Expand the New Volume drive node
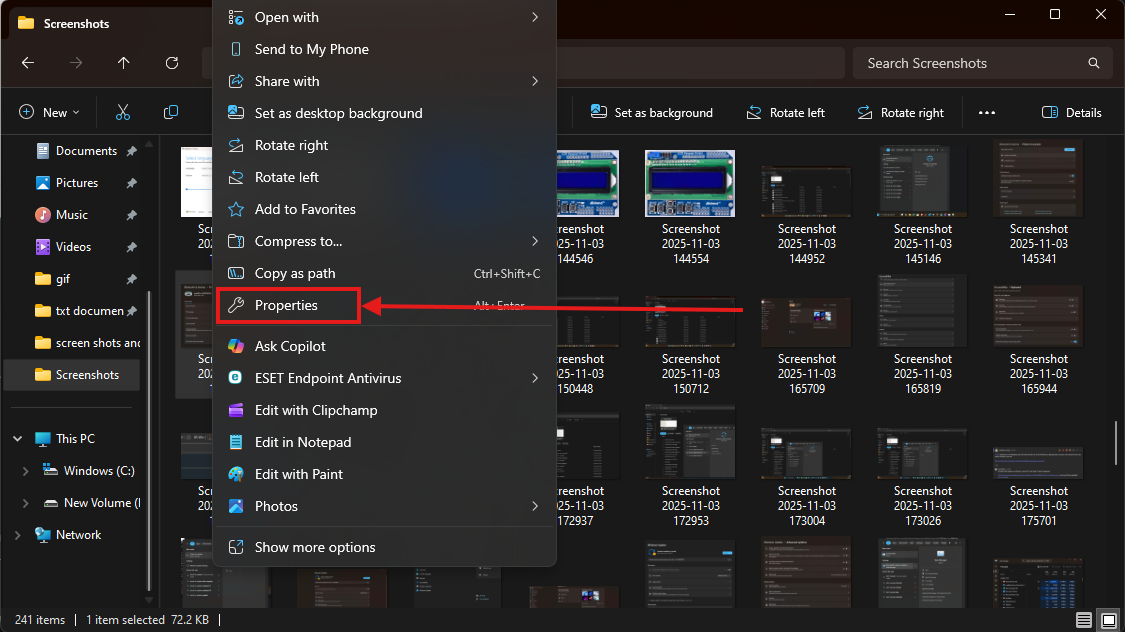 (26, 504)
